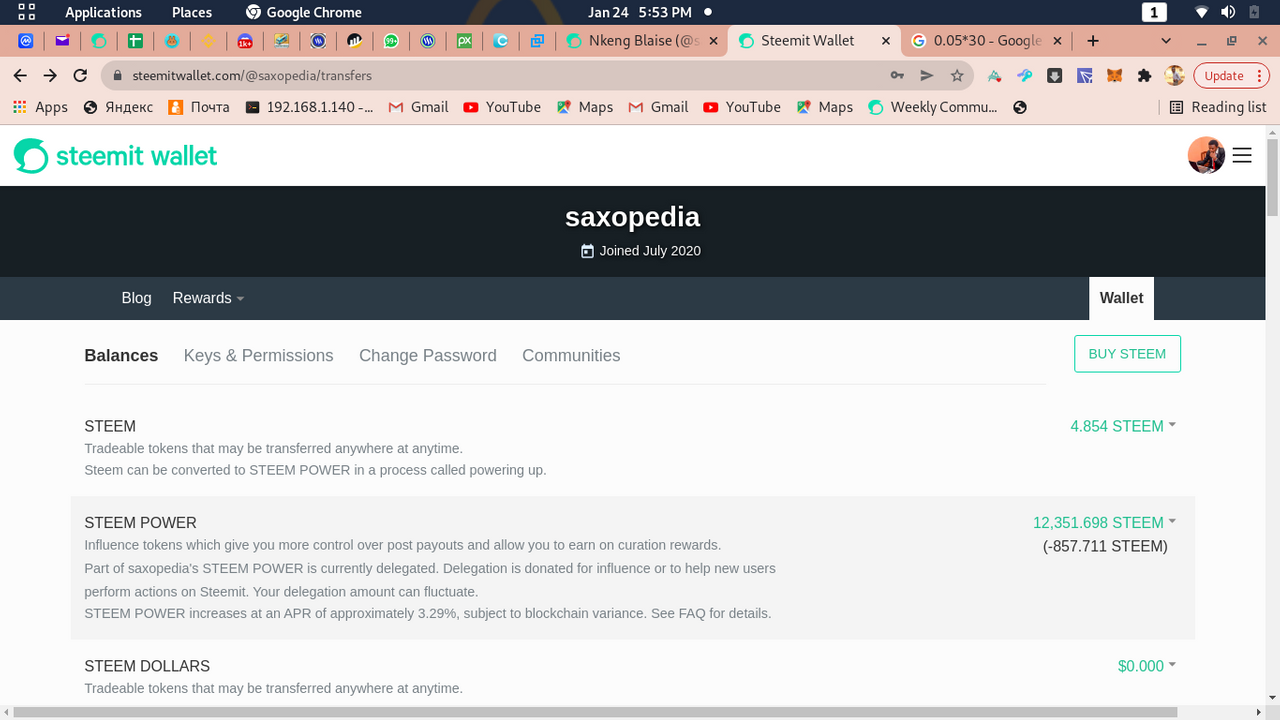
Task: Switch to the pinned PancakeSwap bunny tab
Action: click(172, 41)
